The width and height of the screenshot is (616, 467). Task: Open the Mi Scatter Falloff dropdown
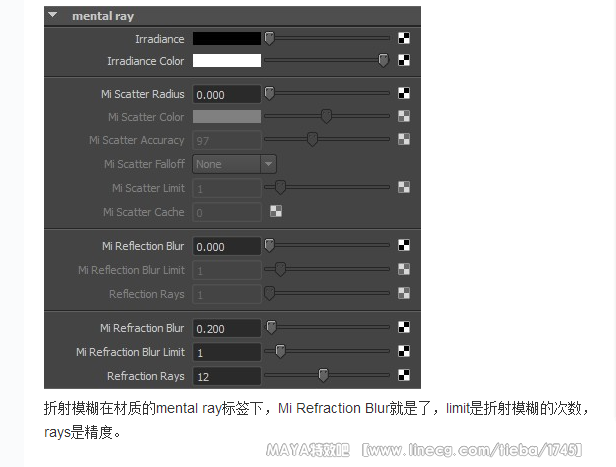(234, 164)
